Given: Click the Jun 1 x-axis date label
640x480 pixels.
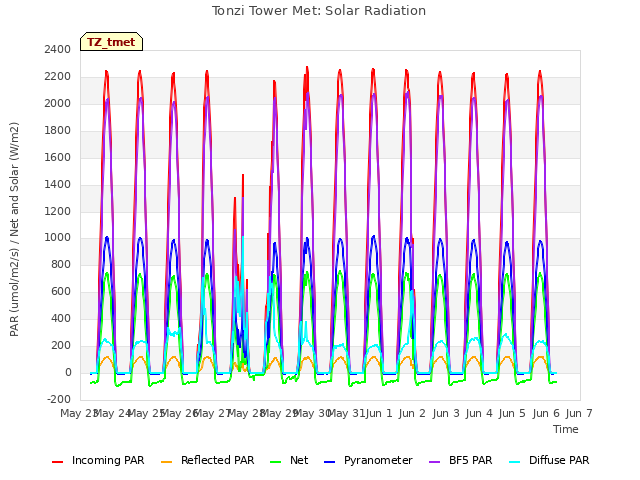Looking at the screenshot, I should [379, 413].
